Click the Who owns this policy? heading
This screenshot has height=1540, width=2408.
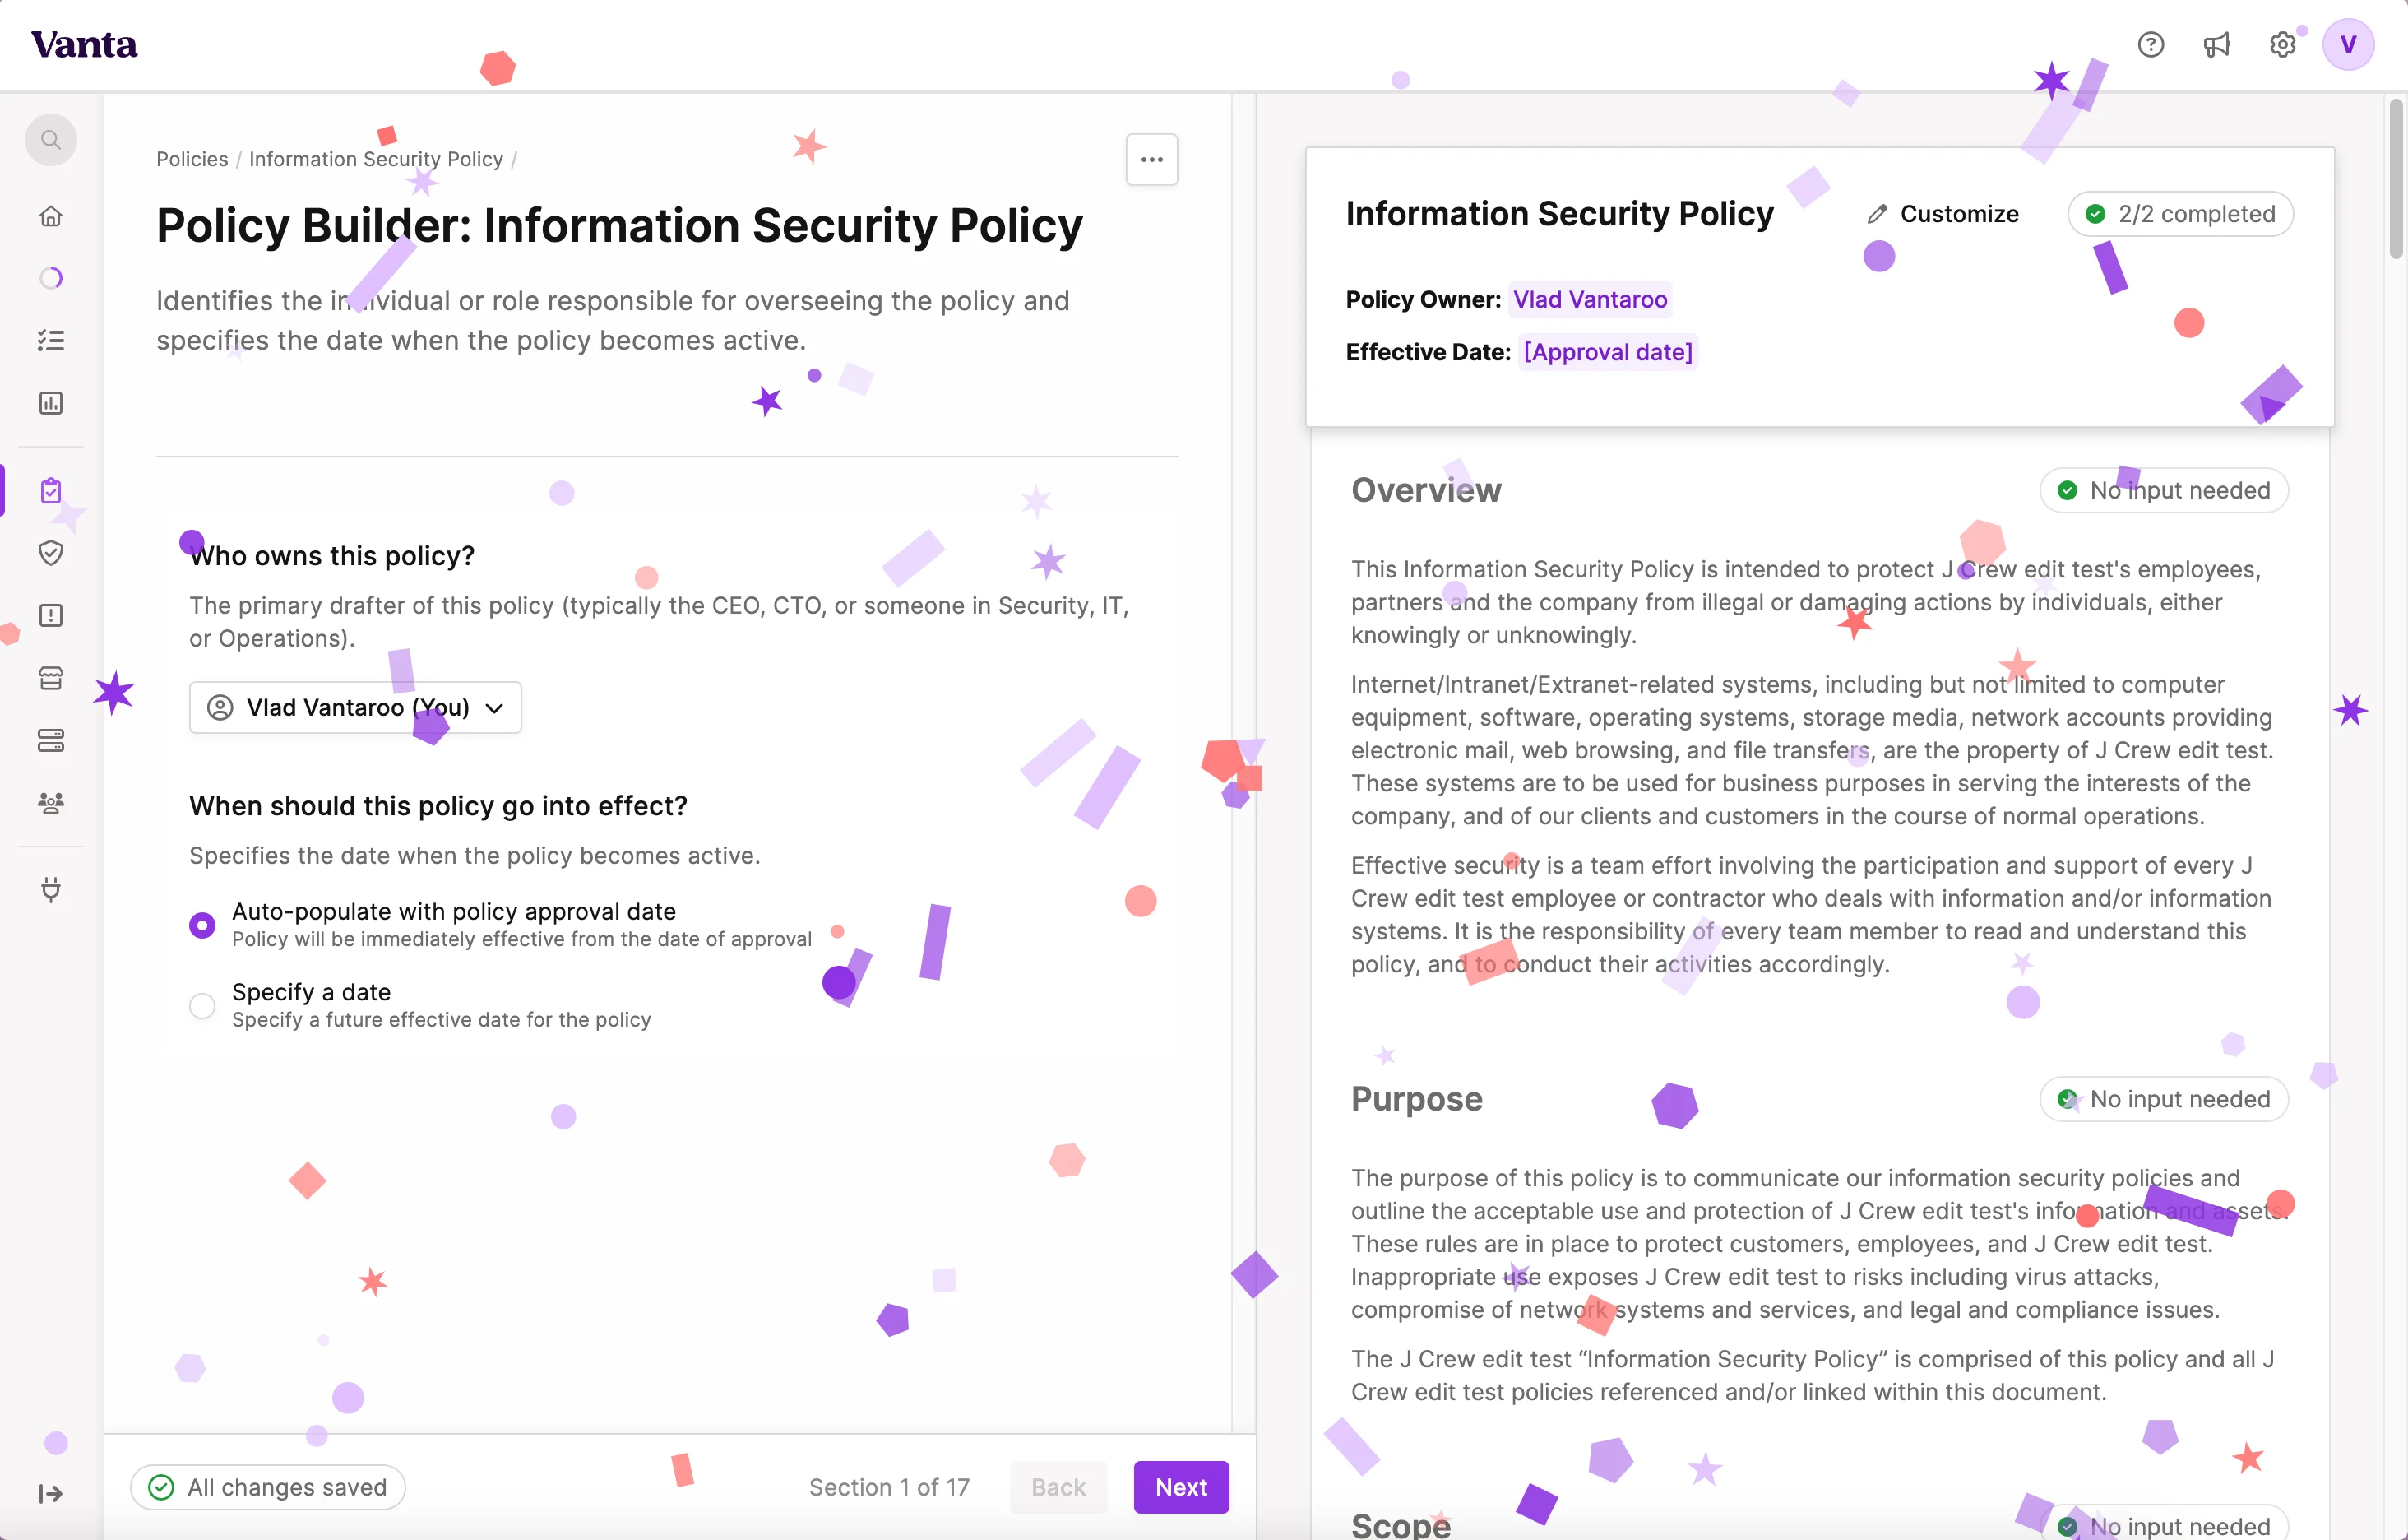[332, 556]
